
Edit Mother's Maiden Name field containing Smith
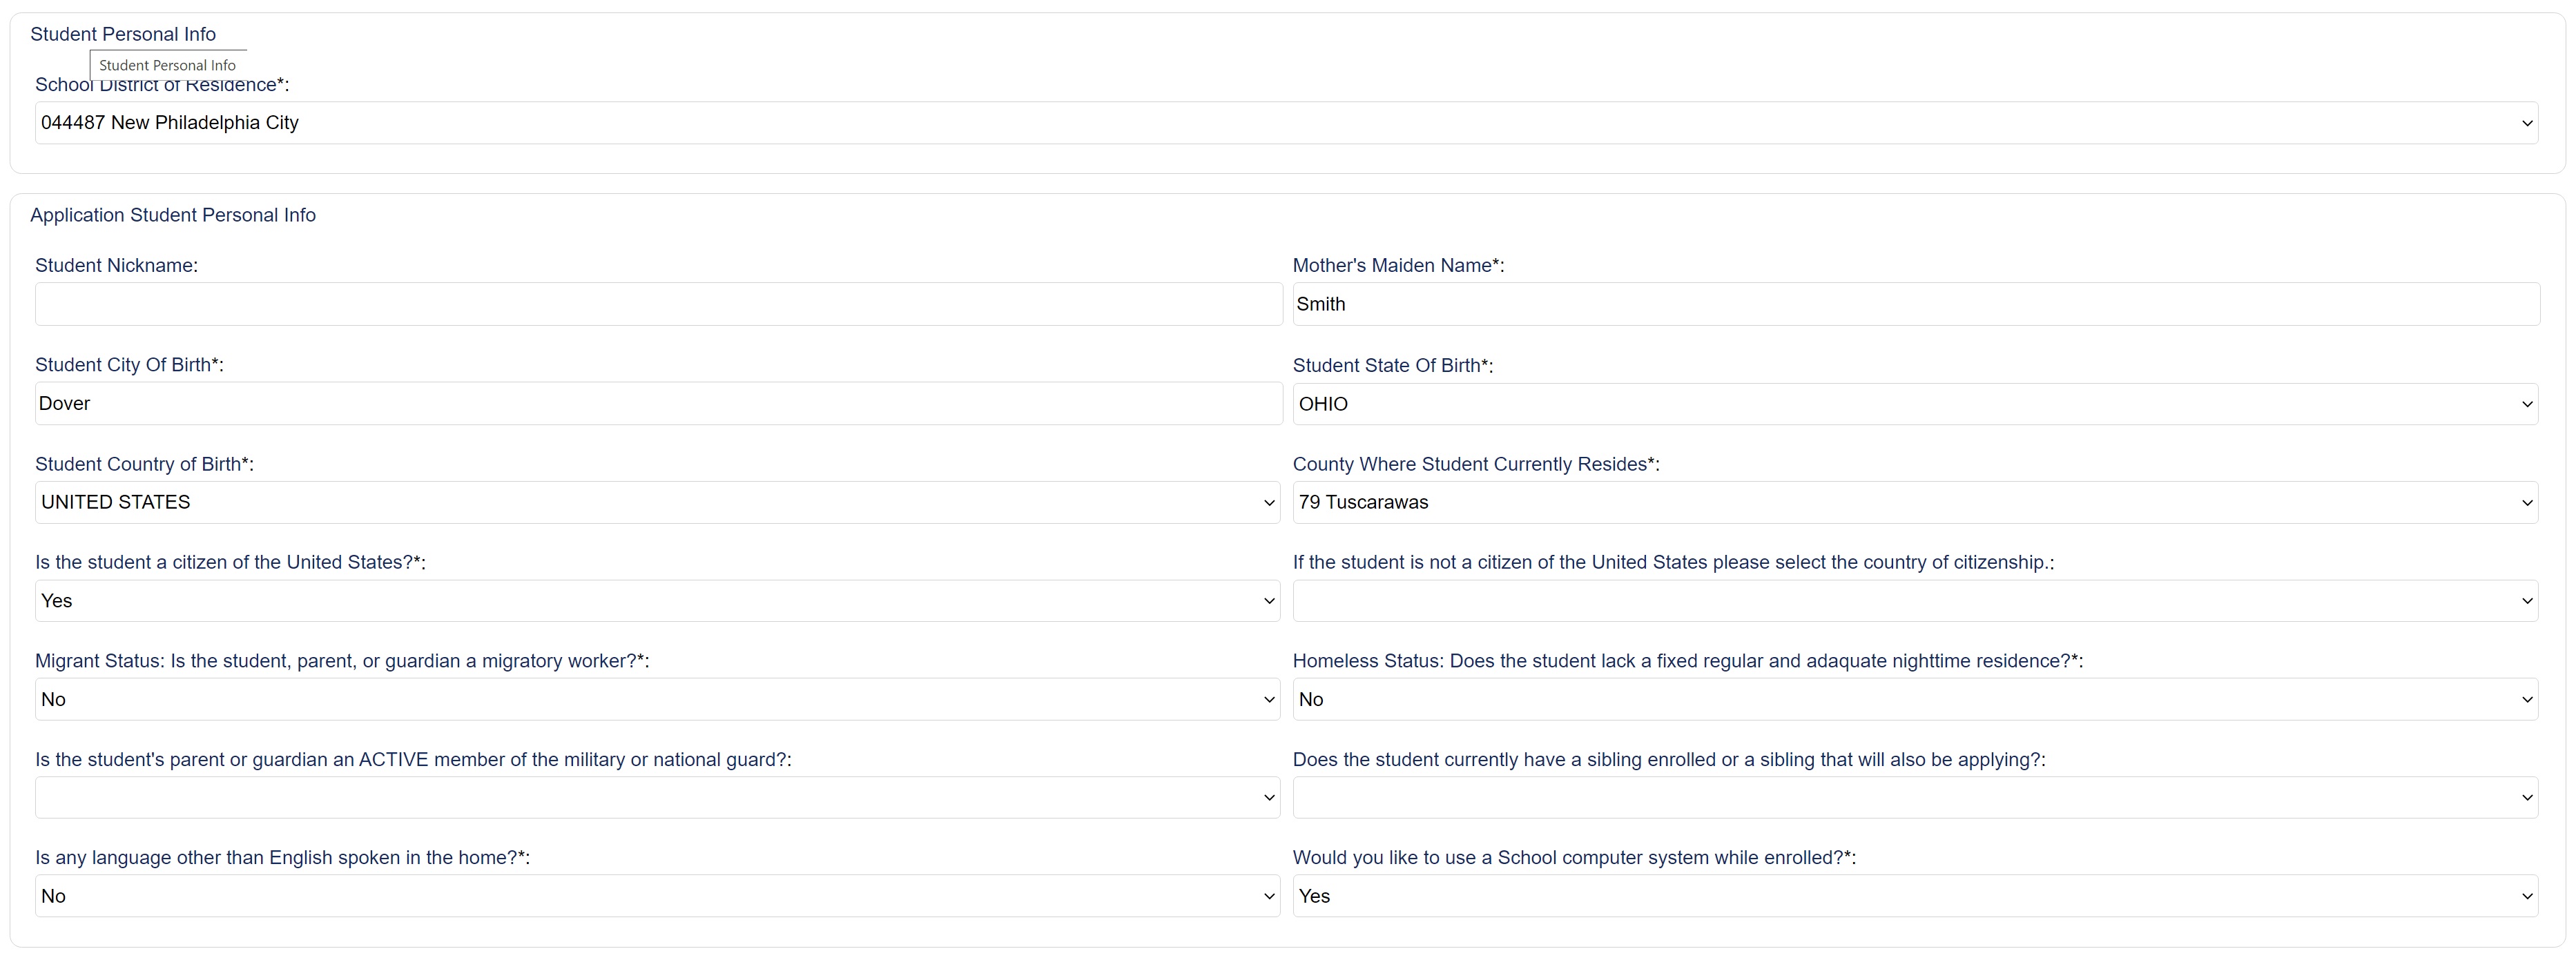tap(1916, 304)
